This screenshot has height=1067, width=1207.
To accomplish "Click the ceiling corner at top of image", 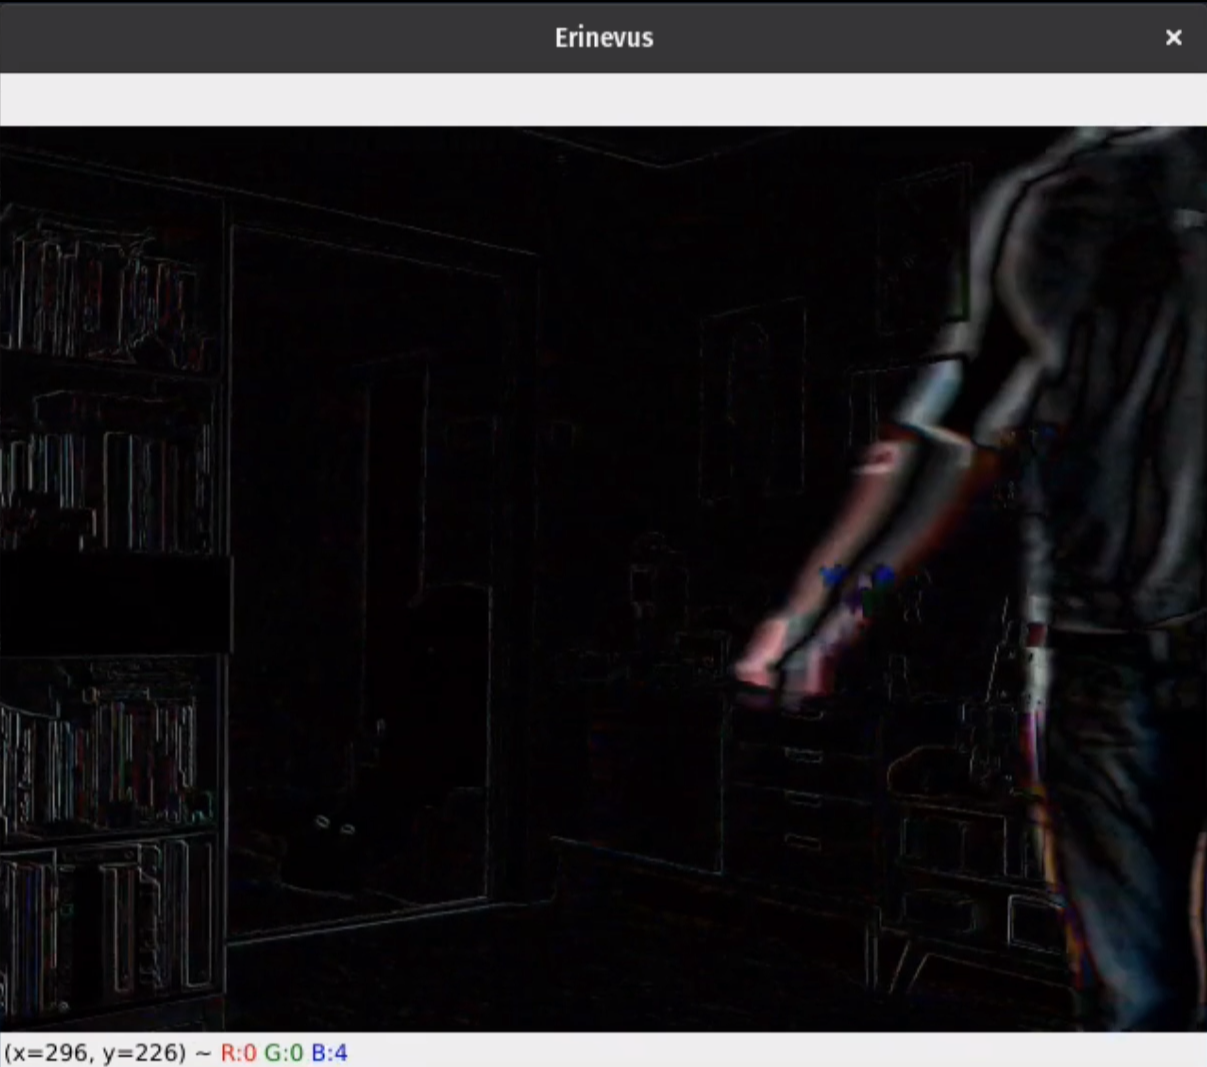I will [x=660, y=162].
